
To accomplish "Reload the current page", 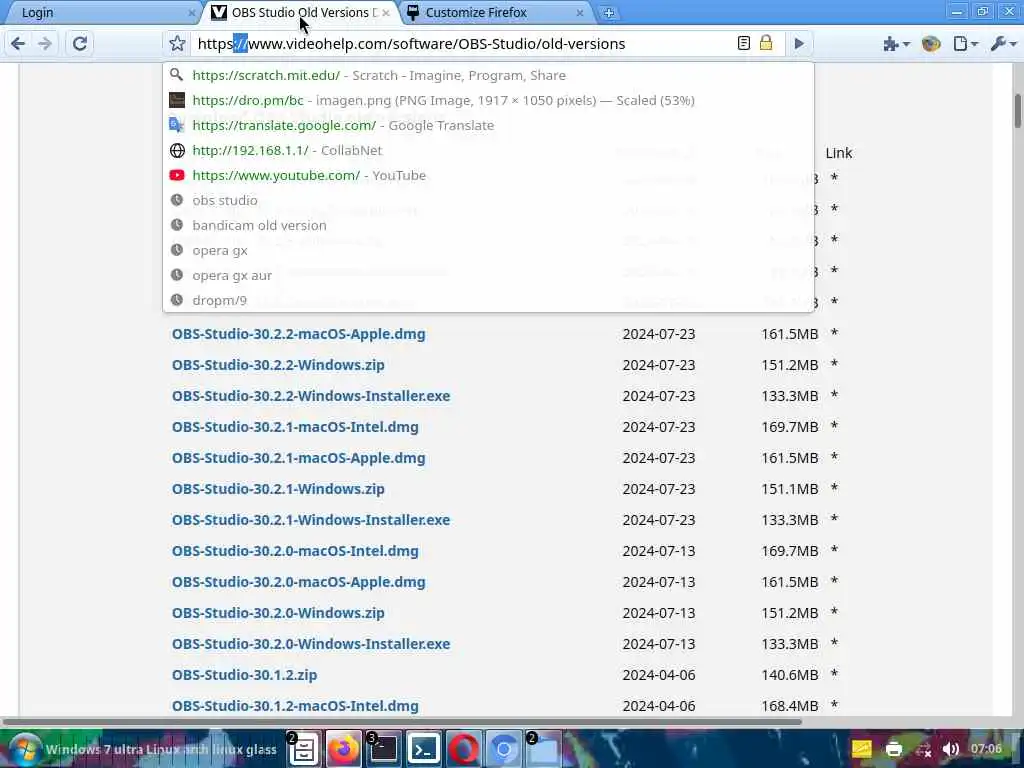I will click(80, 44).
